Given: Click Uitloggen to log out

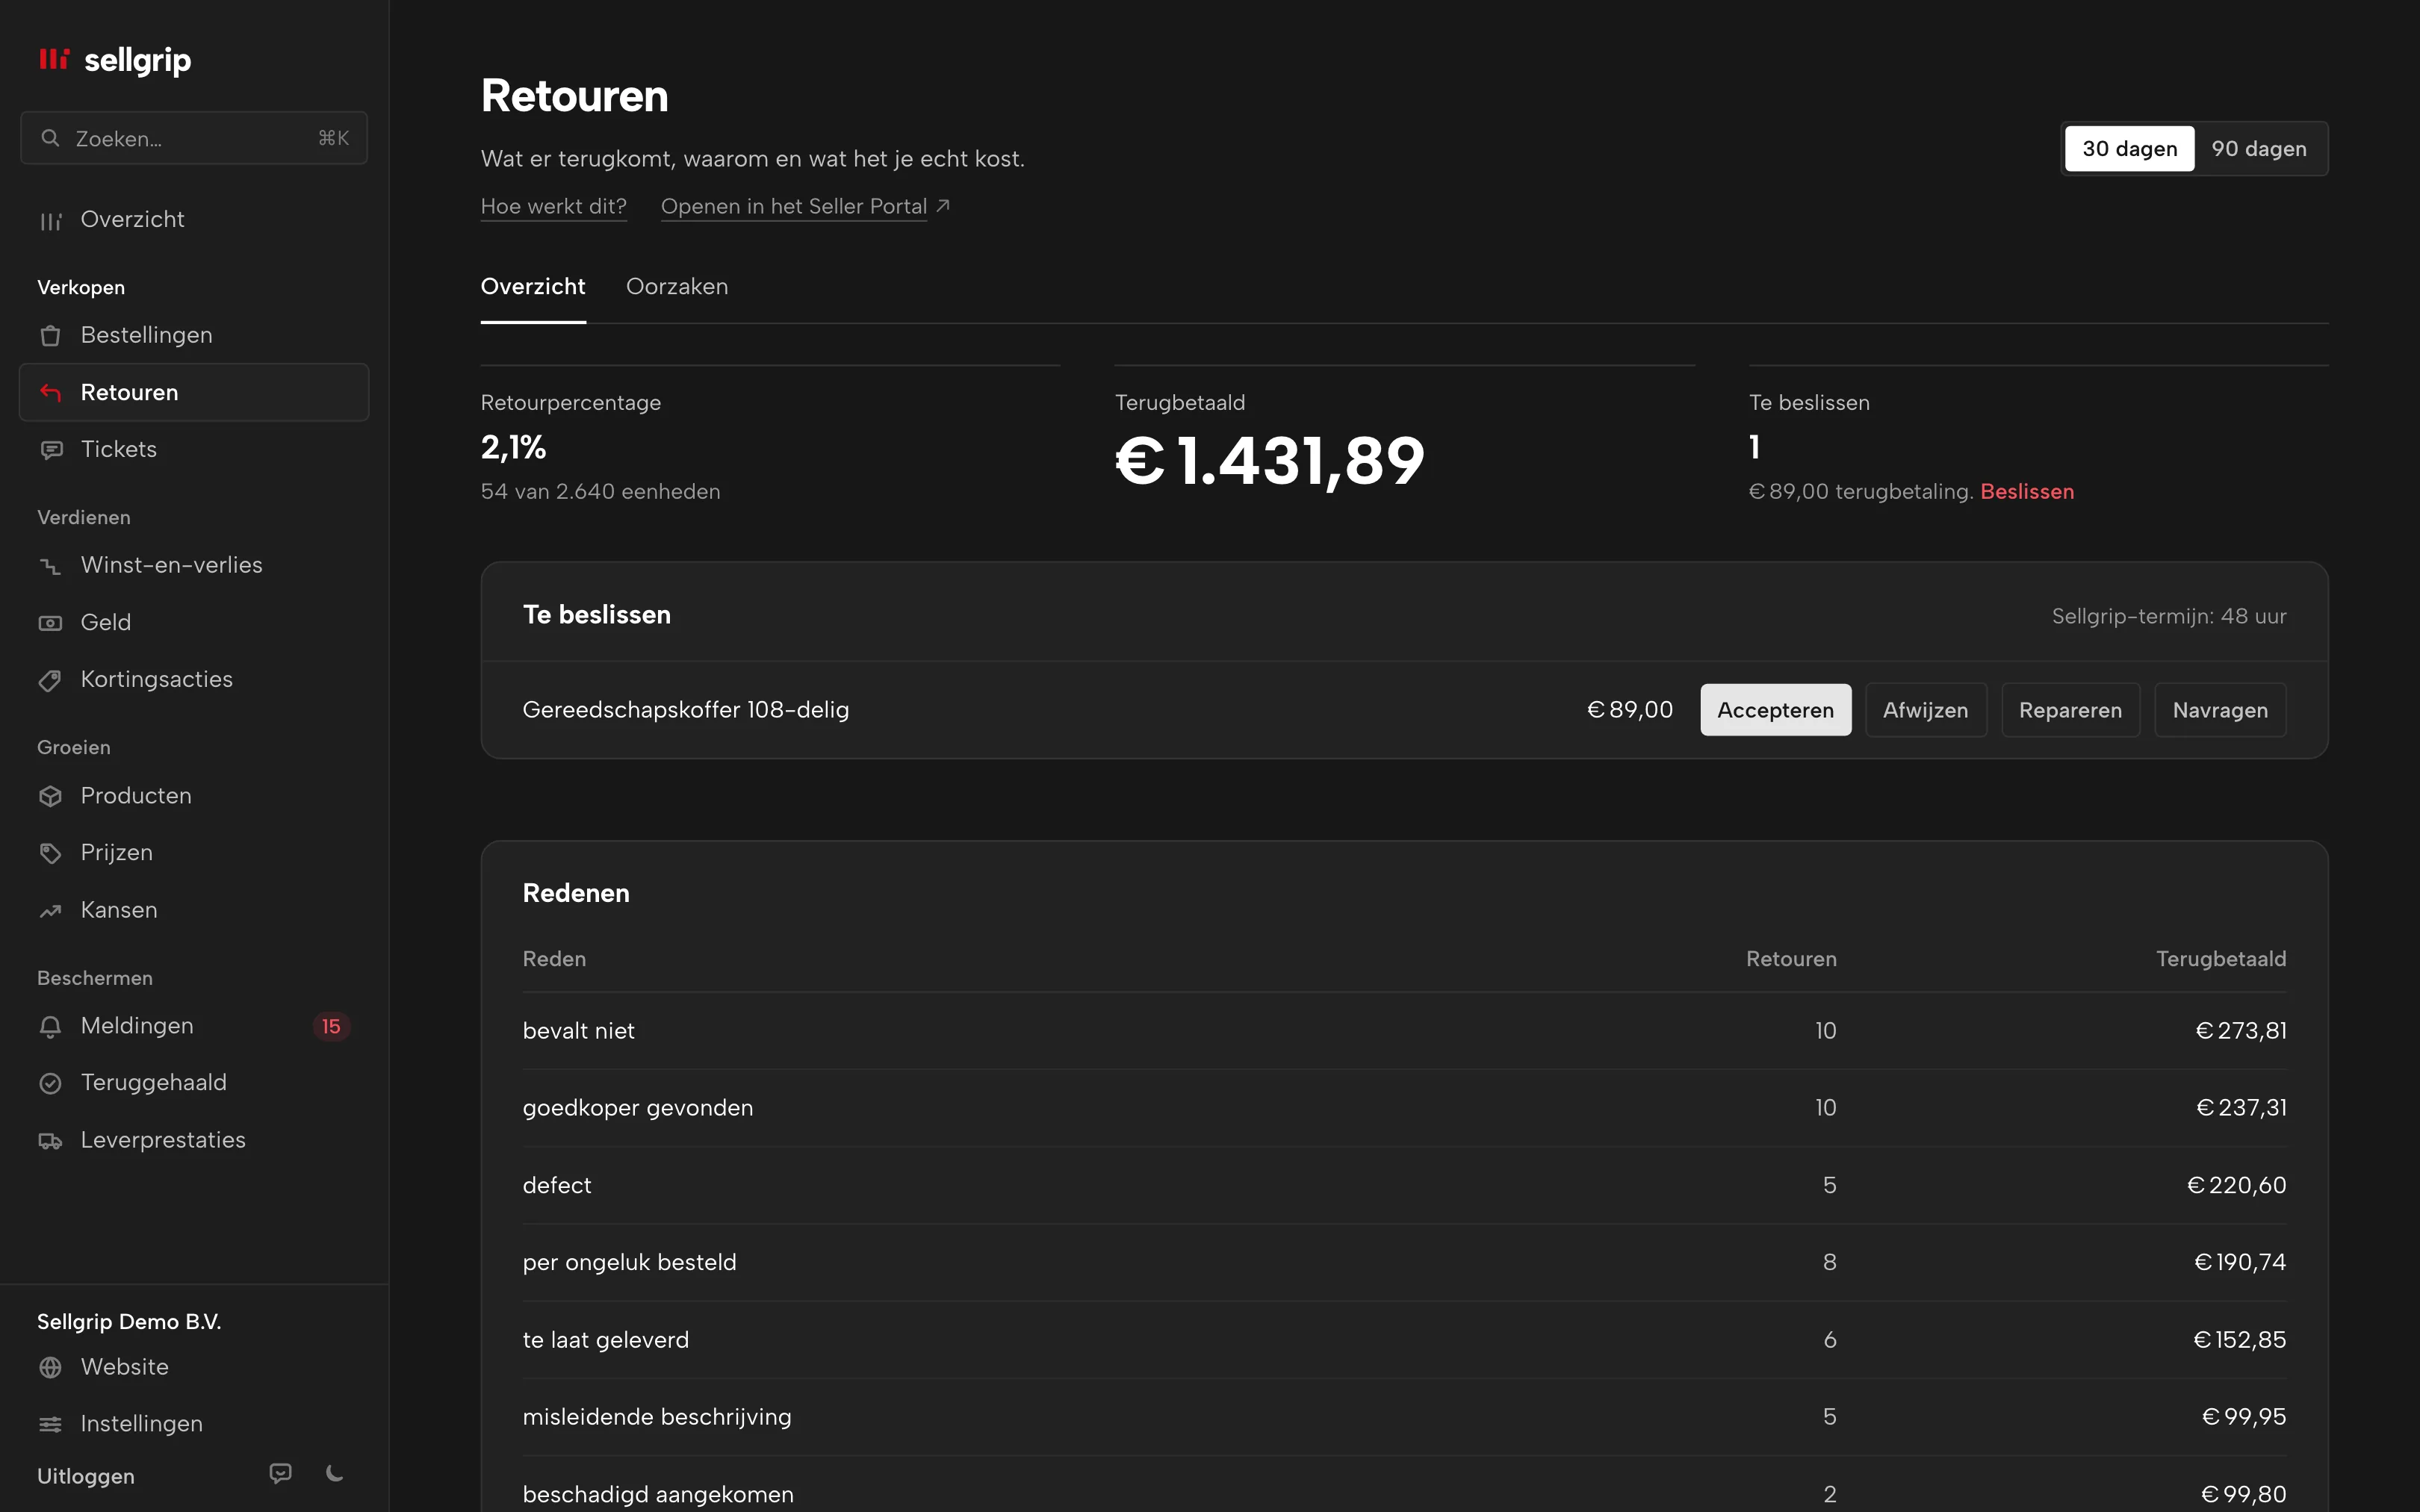Looking at the screenshot, I should [x=86, y=1476].
